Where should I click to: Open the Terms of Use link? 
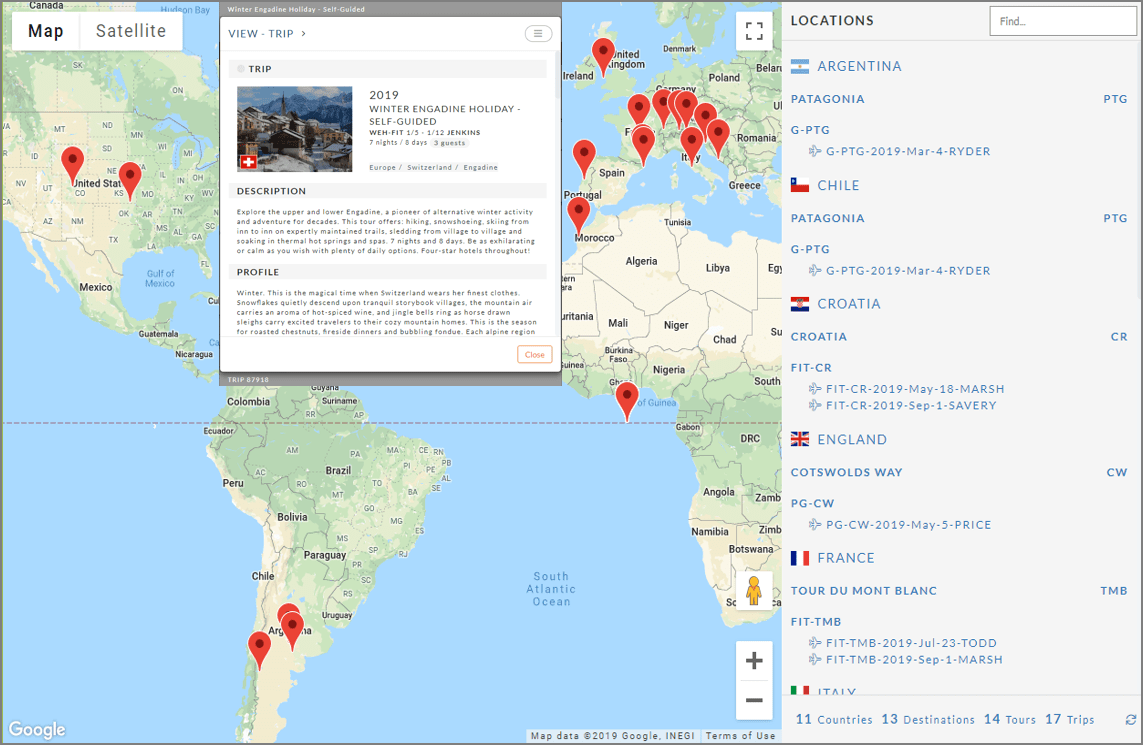pyautogui.click(x=740, y=736)
